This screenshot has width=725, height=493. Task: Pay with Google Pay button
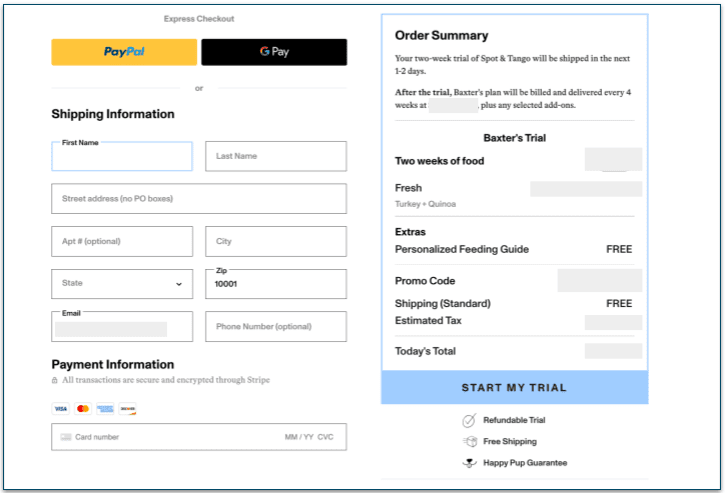[274, 52]
